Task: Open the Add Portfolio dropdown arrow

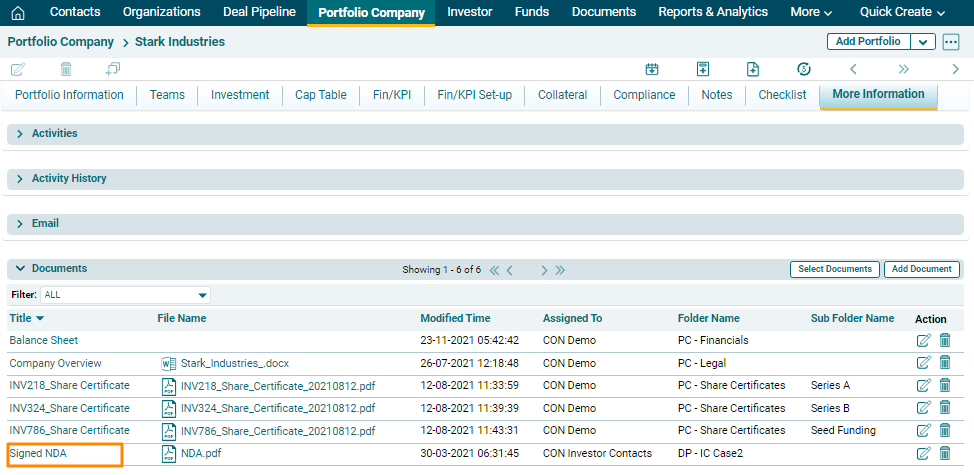Action: pos(923,42)
